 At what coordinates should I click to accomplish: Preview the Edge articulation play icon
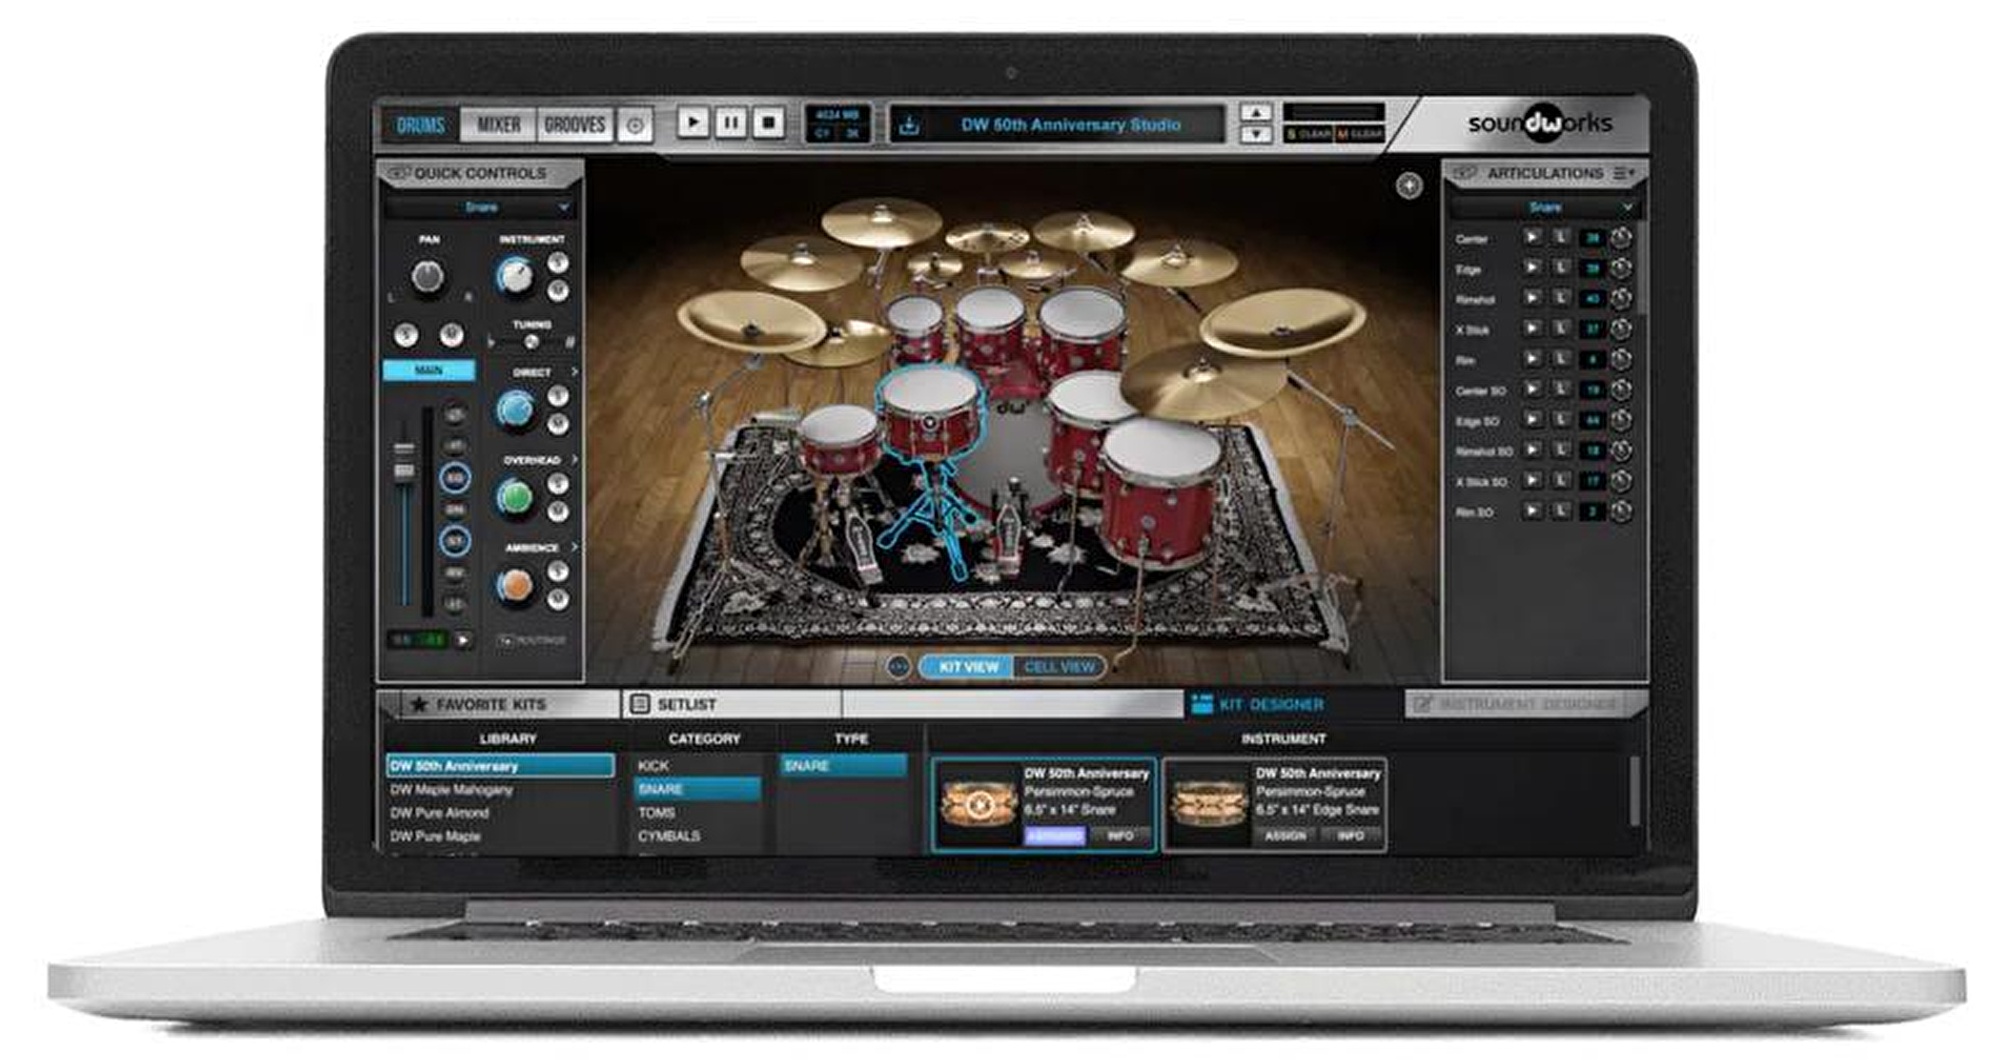[x=1531, y=267]
